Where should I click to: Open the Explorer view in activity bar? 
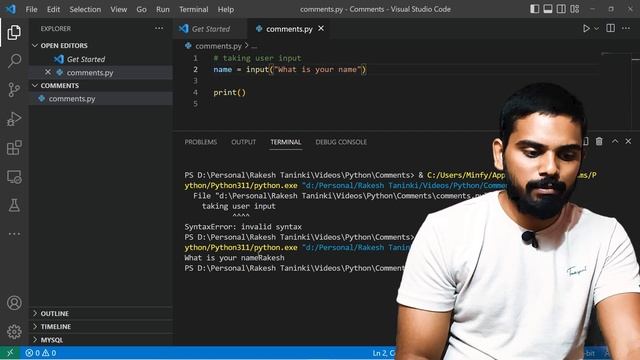click(14, 32)
